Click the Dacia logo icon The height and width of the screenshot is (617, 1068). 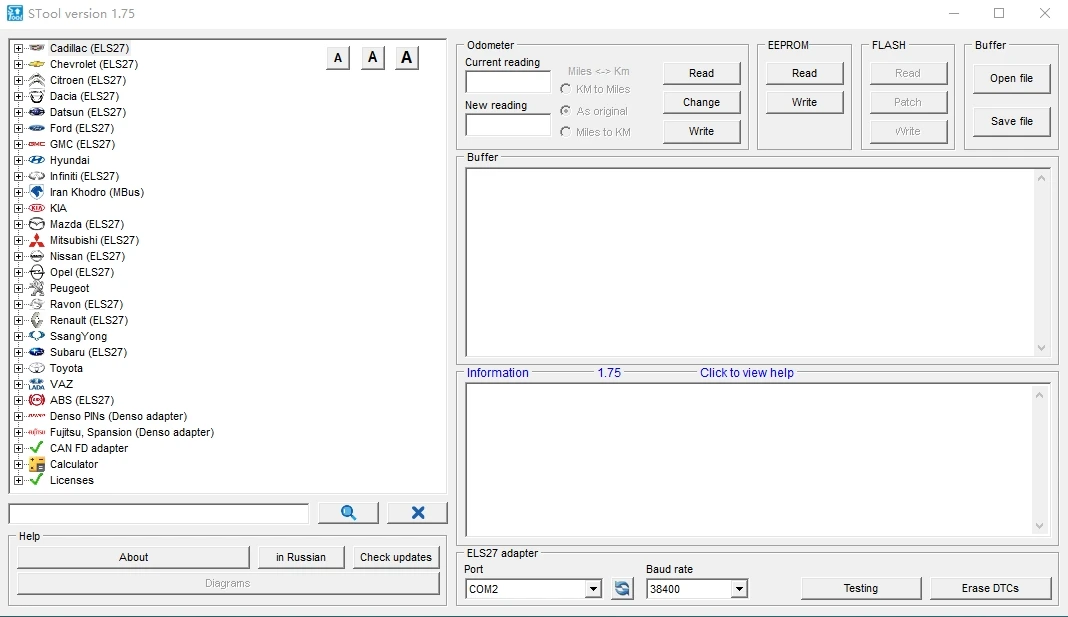point(37,96)
